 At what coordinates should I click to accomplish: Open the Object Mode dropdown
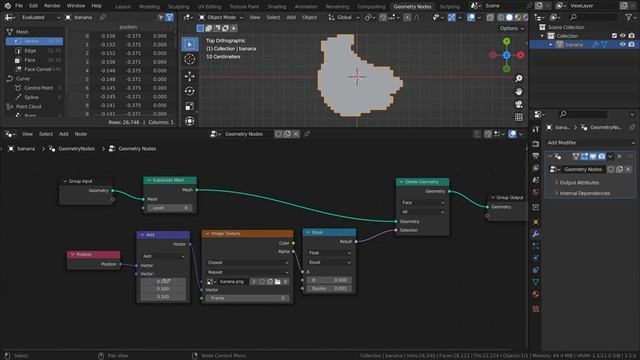(221, 18)
